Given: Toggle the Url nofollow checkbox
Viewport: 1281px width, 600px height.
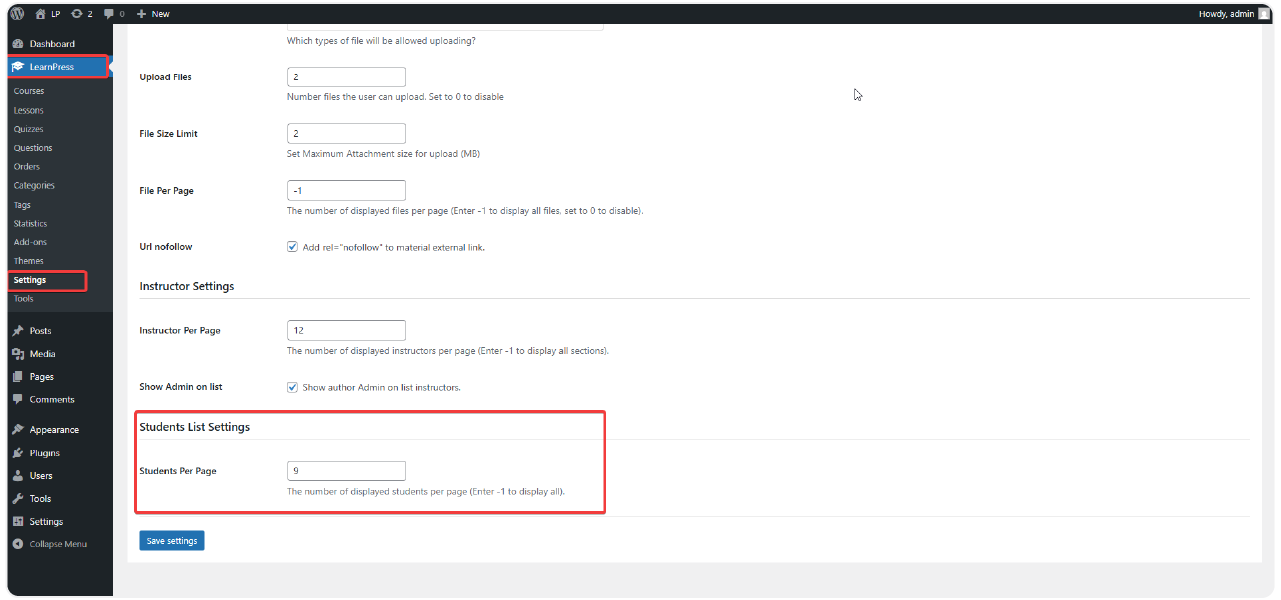Looking at the screenshot, I should [x=293, y=247].
